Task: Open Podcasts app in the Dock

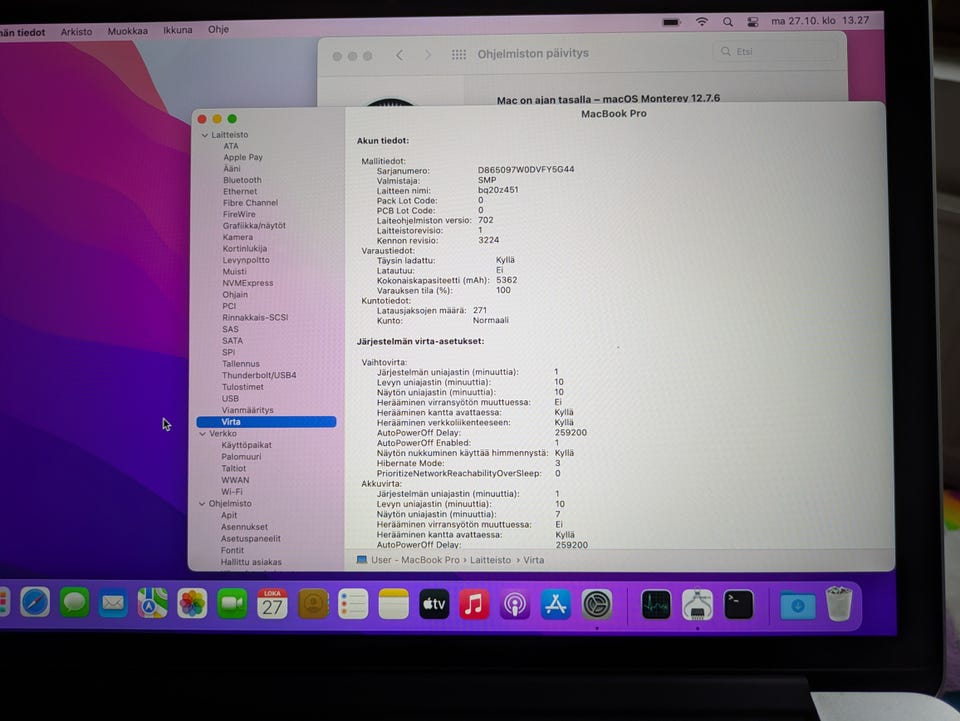Action: coord(515,605)
